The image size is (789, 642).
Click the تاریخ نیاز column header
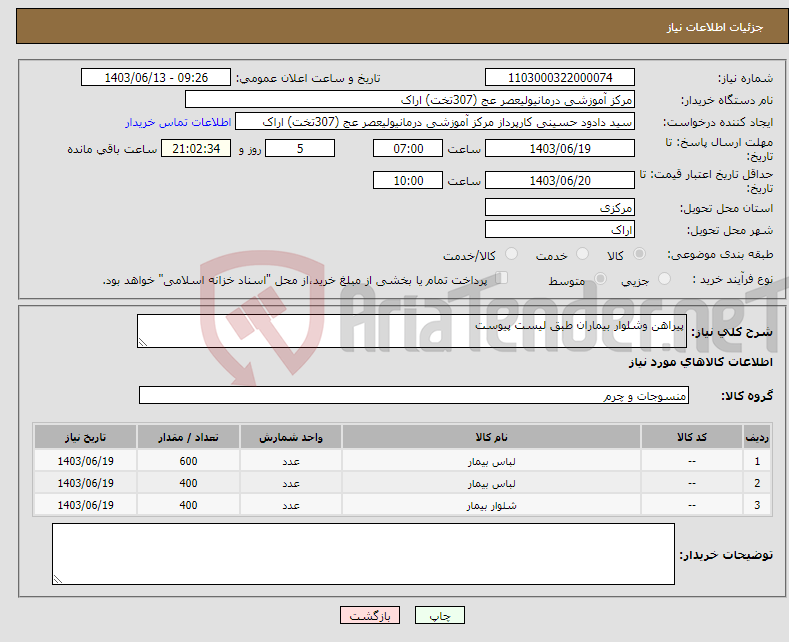(x=86, y=437)
